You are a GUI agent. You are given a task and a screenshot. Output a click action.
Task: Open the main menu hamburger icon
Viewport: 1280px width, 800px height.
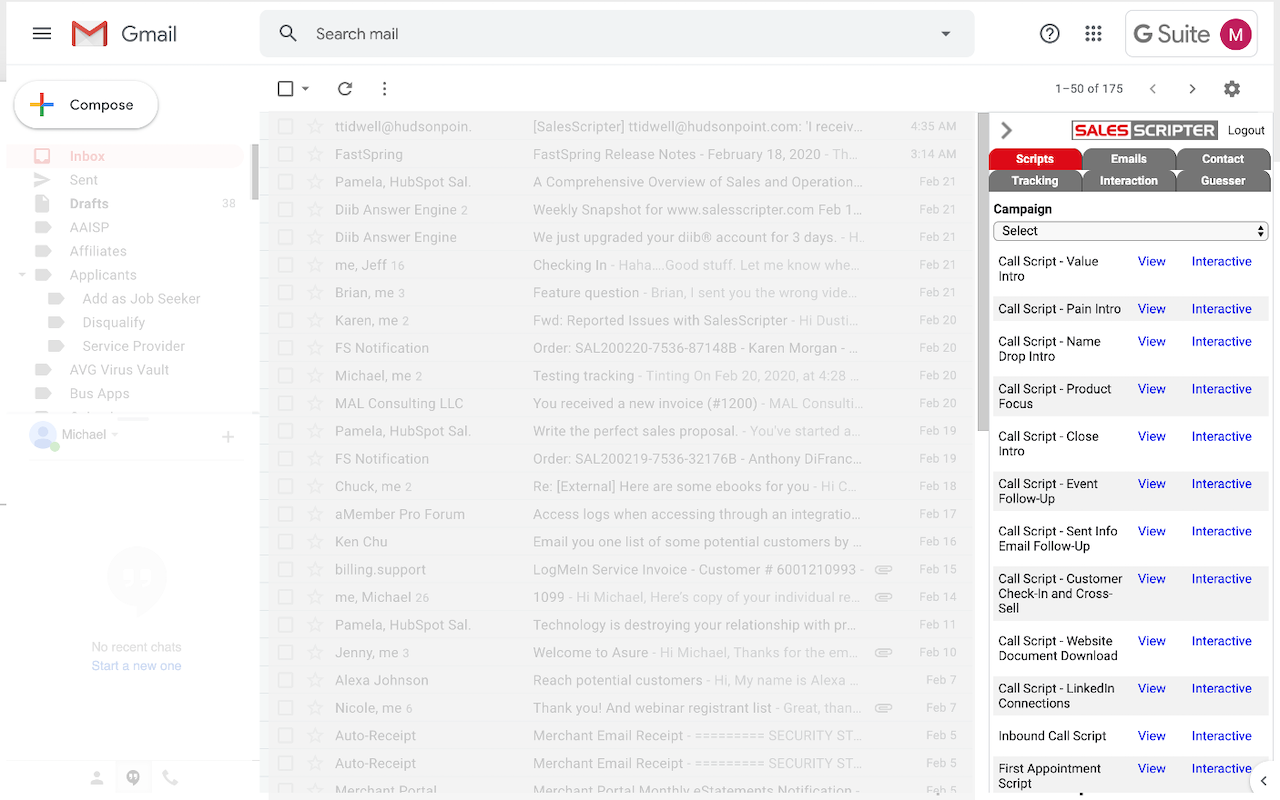[x=42, y=34]
